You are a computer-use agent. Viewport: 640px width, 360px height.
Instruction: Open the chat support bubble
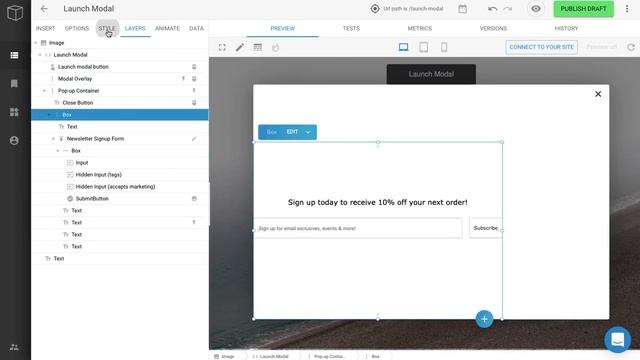pyautogui.click(x=618, y=339)
